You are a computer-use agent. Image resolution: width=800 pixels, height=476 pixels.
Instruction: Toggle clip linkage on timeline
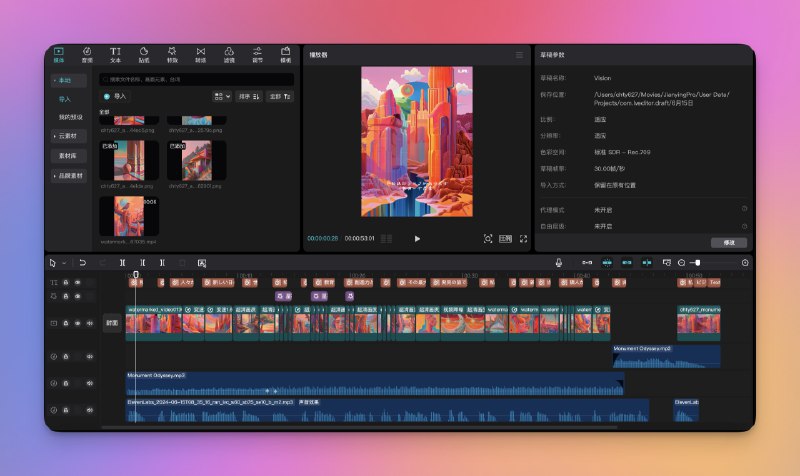tap(627, 263)
